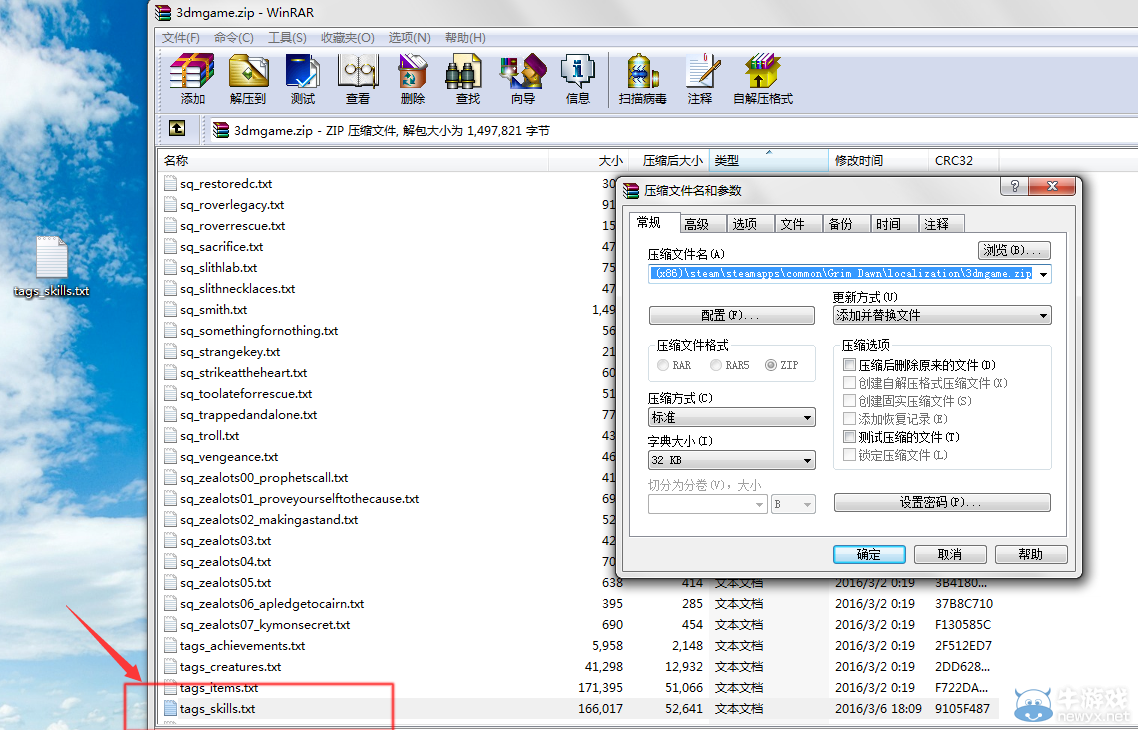This screenshot has height=730, width=1138.
Task: Click the dialog help question mark button
Action: 1015,186
